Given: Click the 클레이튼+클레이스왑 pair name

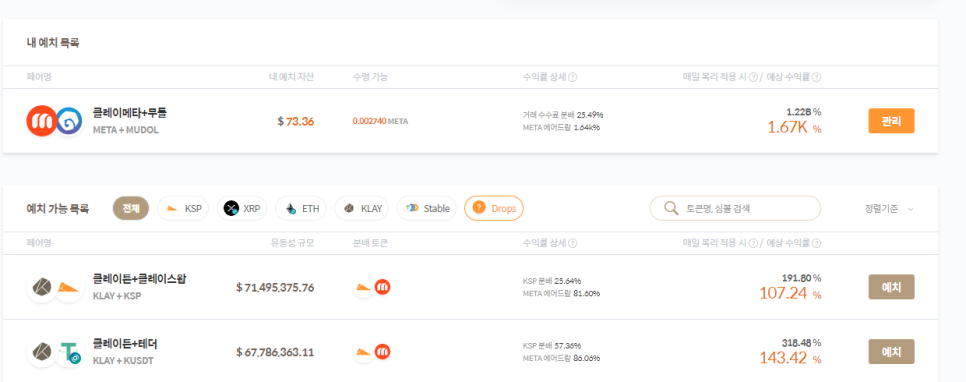Looking at the screenshot, I should coord(139,278).
